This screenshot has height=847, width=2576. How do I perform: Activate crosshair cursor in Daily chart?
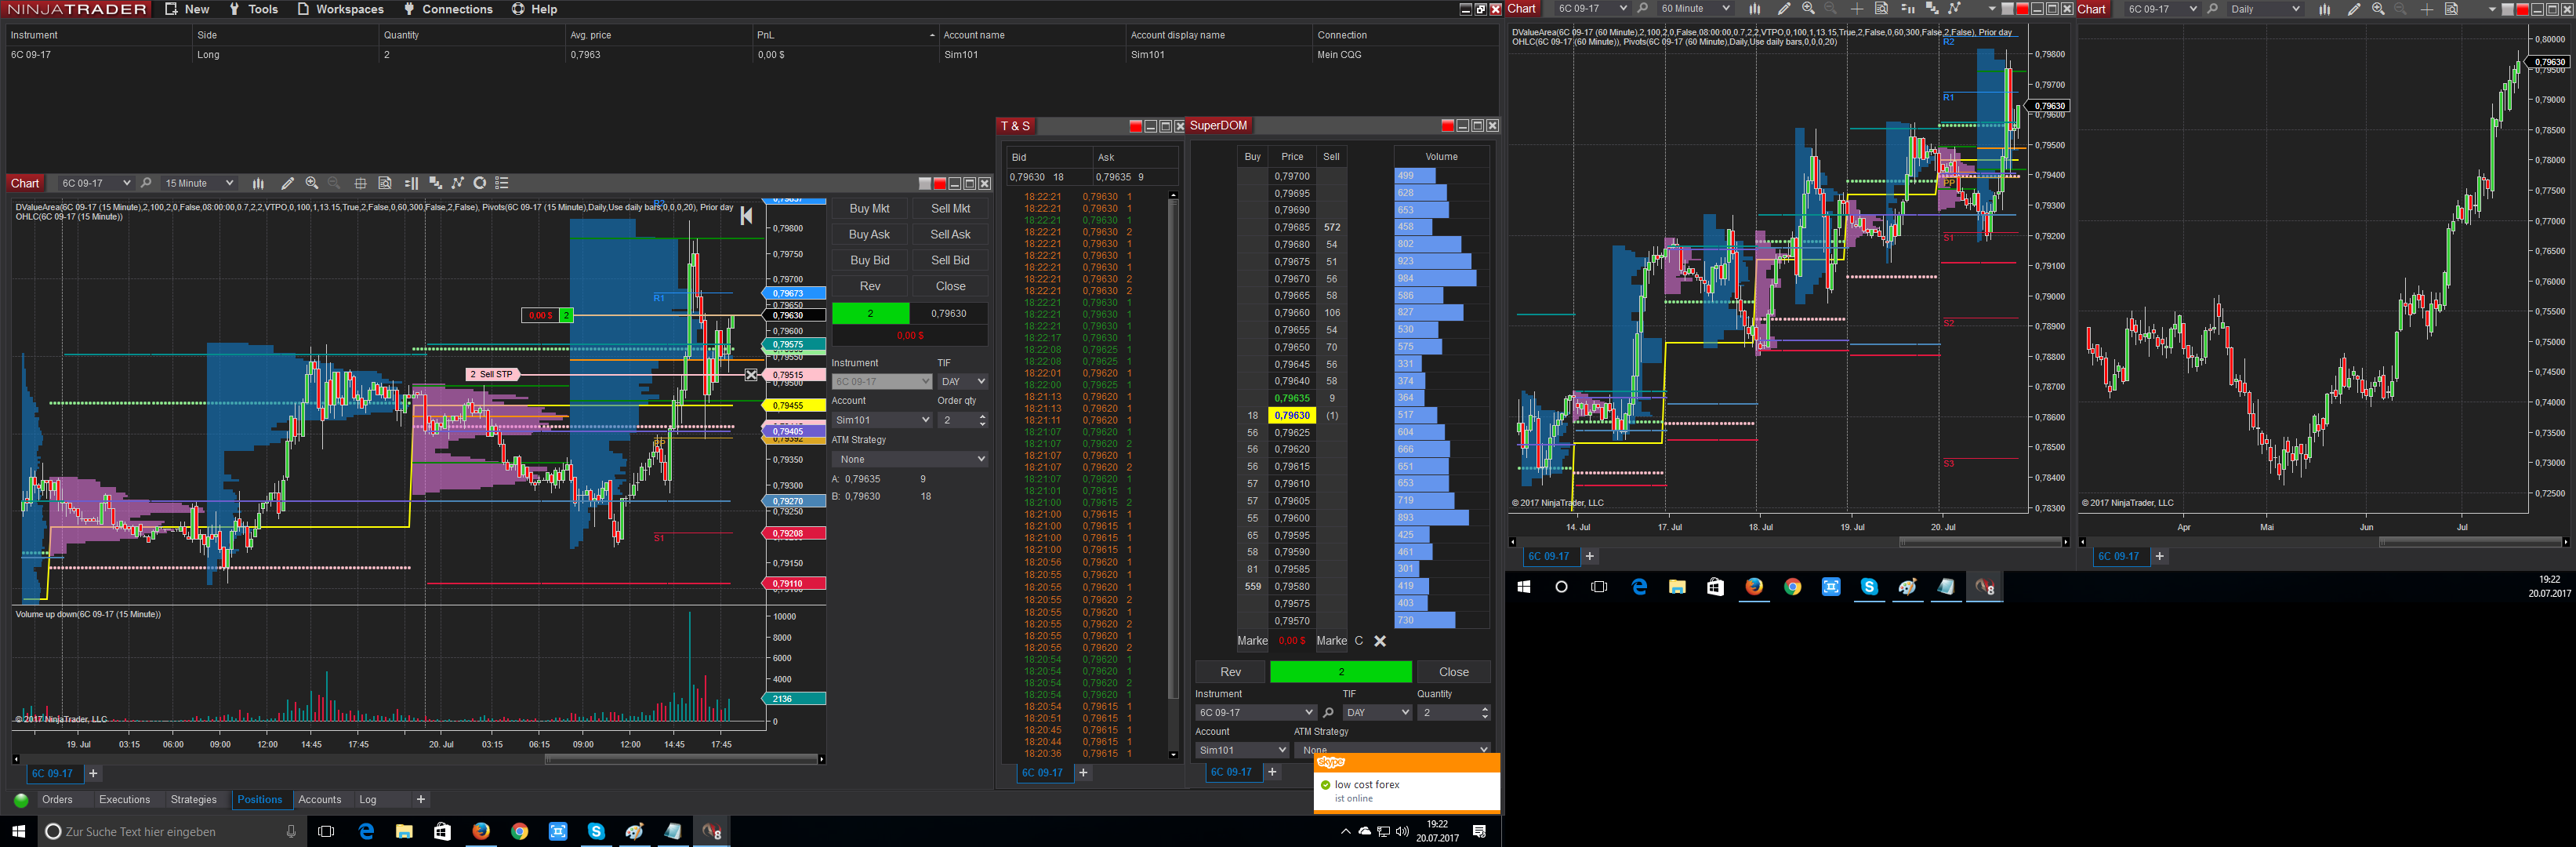[x=2427, y=9]
